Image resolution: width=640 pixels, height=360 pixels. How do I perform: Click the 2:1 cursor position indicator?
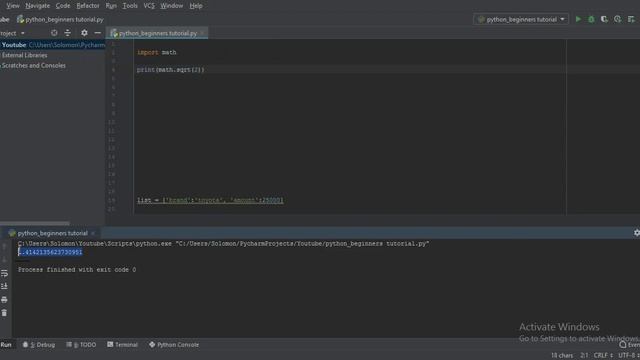[584, 356]
